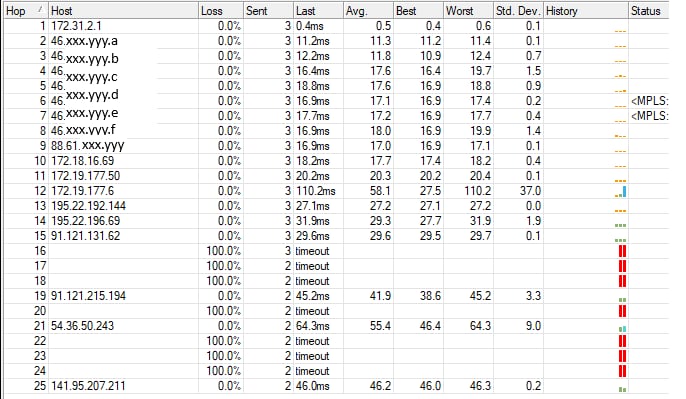
Task: Sort by the Loss column header
Action: pos(220,10)
